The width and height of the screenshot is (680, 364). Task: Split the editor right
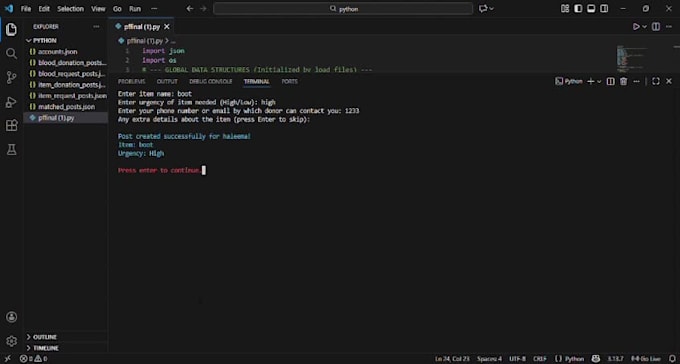click(656, 27)
